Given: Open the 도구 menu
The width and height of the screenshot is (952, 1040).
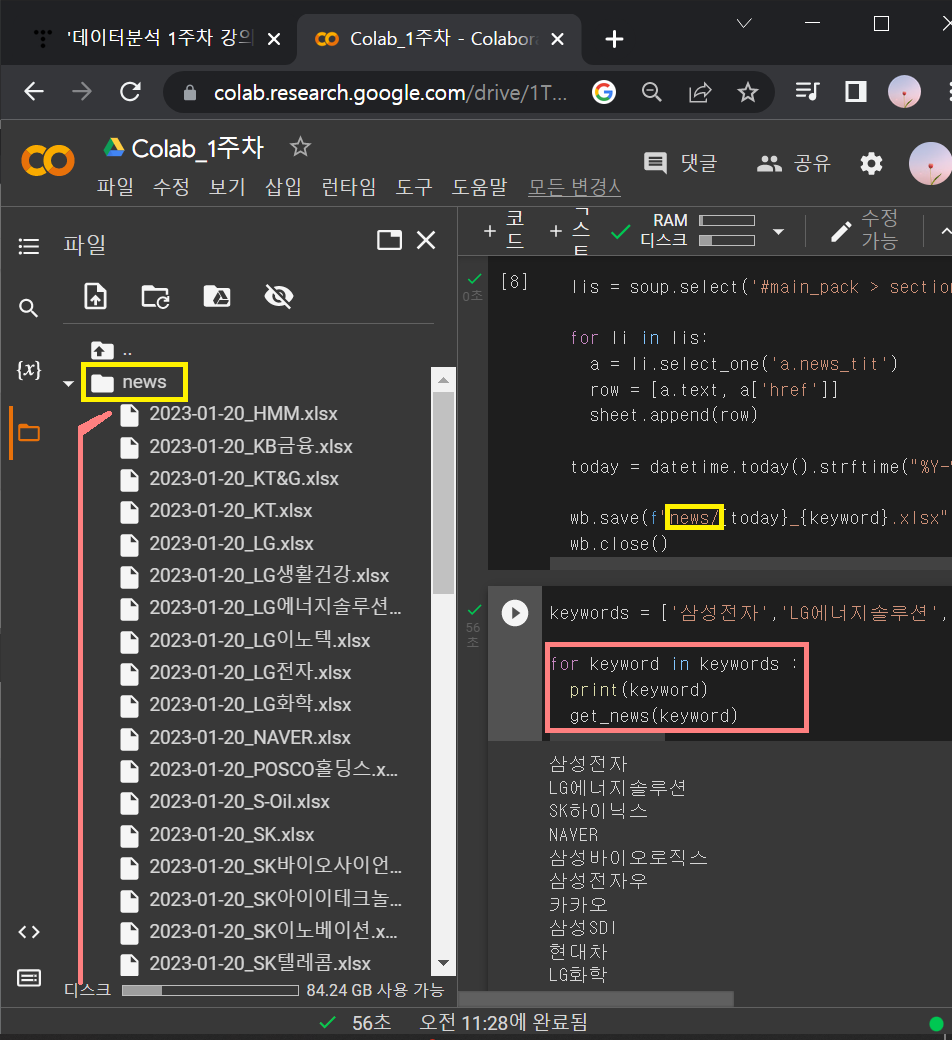Looking at the screenshot, I should [414, 187].
